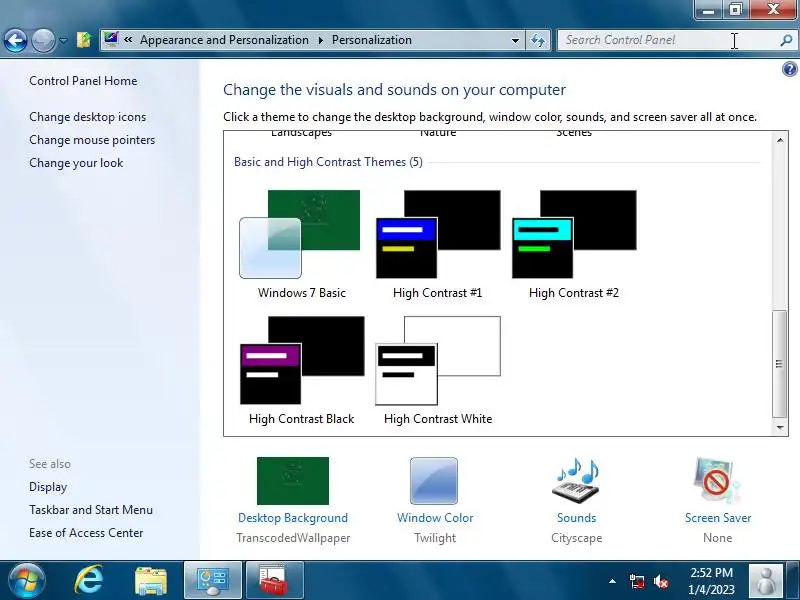800x600 pixels.
Task: Click the Twilight color label
Action: 435,538
